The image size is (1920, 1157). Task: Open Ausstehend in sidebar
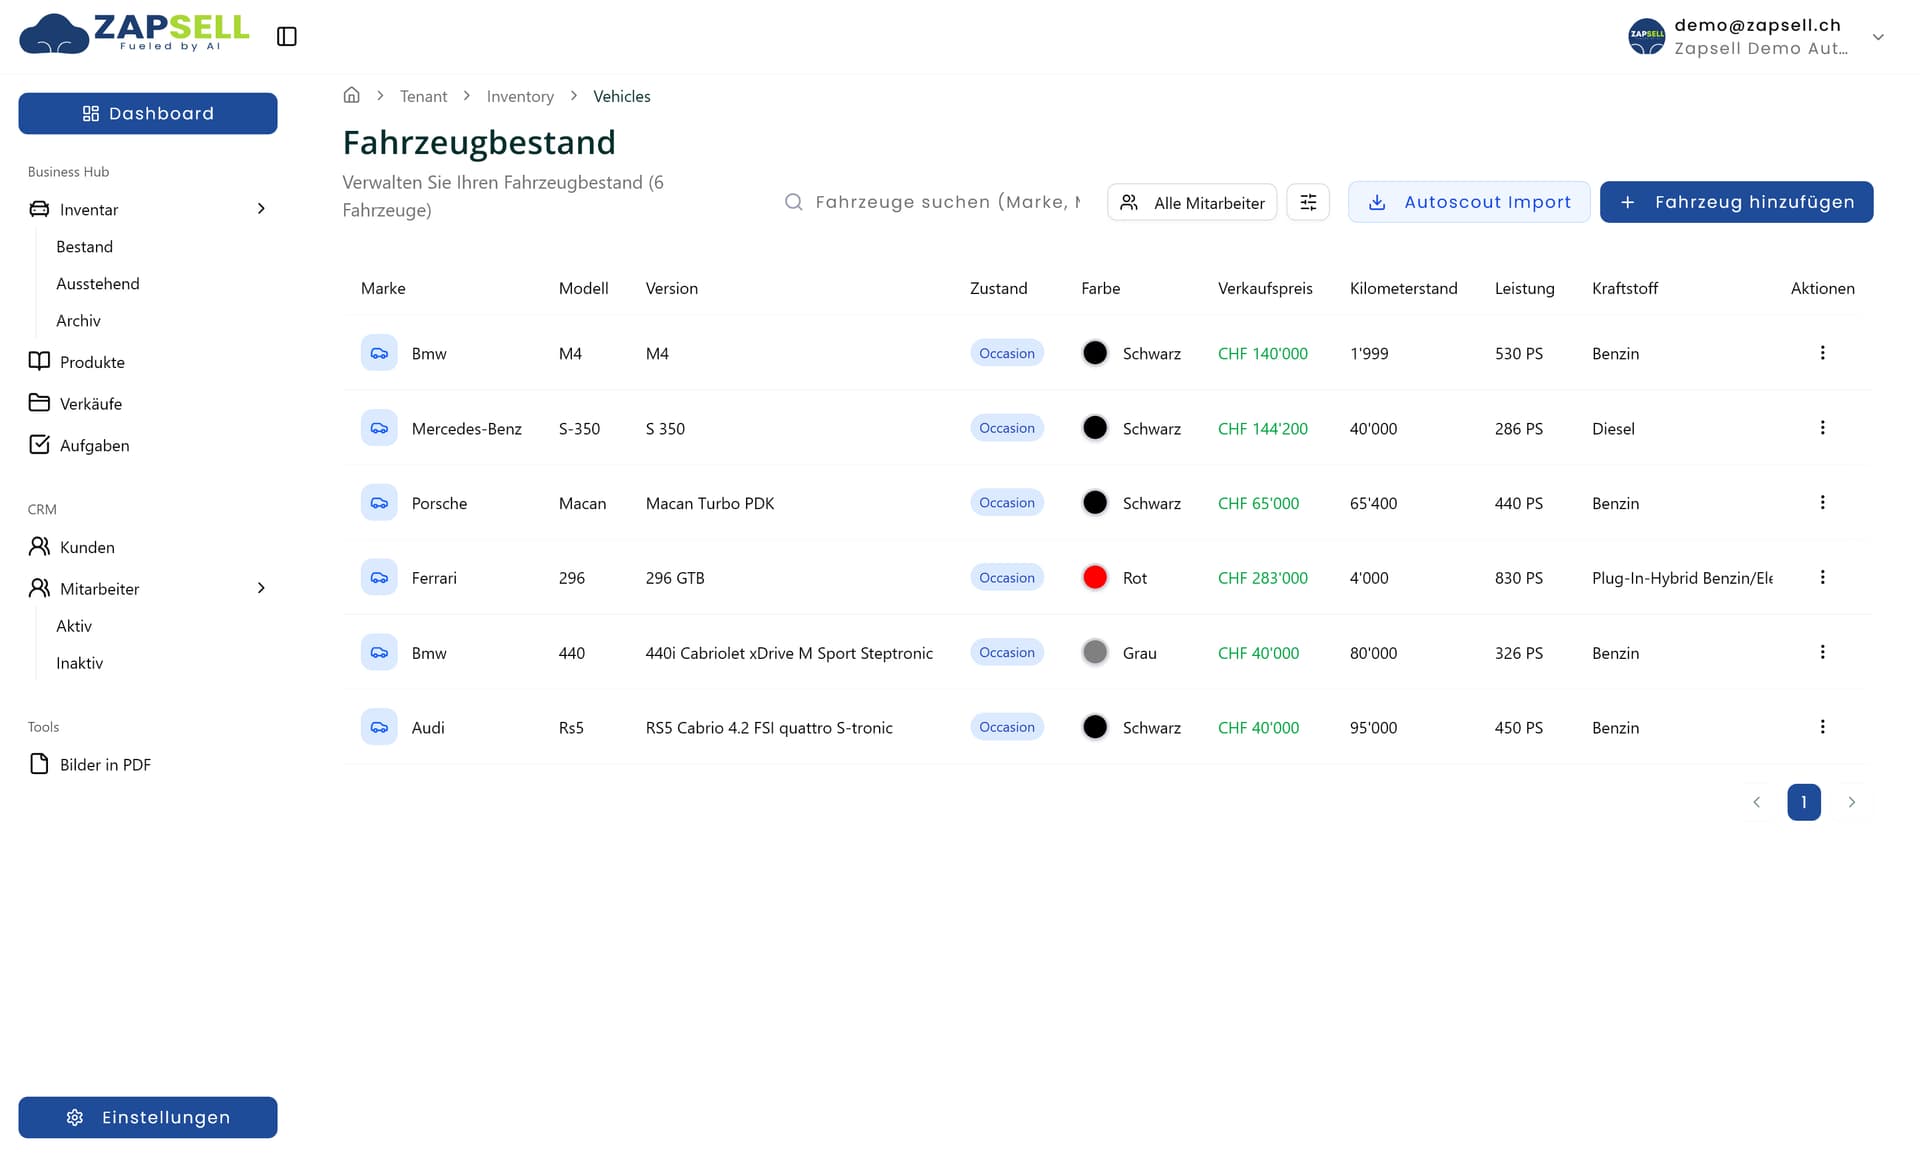(x=98, y=284)
